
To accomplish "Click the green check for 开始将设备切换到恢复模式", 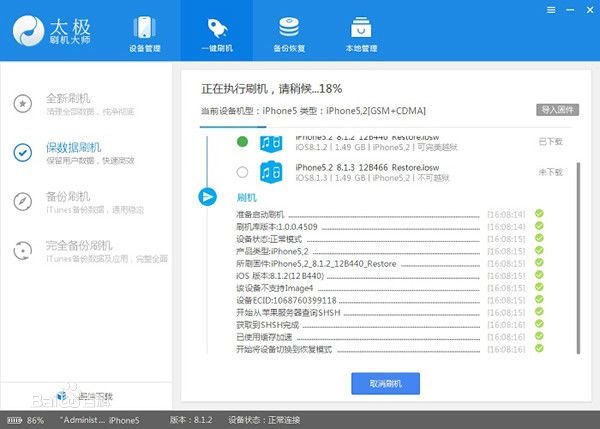I will click(539, 348).
